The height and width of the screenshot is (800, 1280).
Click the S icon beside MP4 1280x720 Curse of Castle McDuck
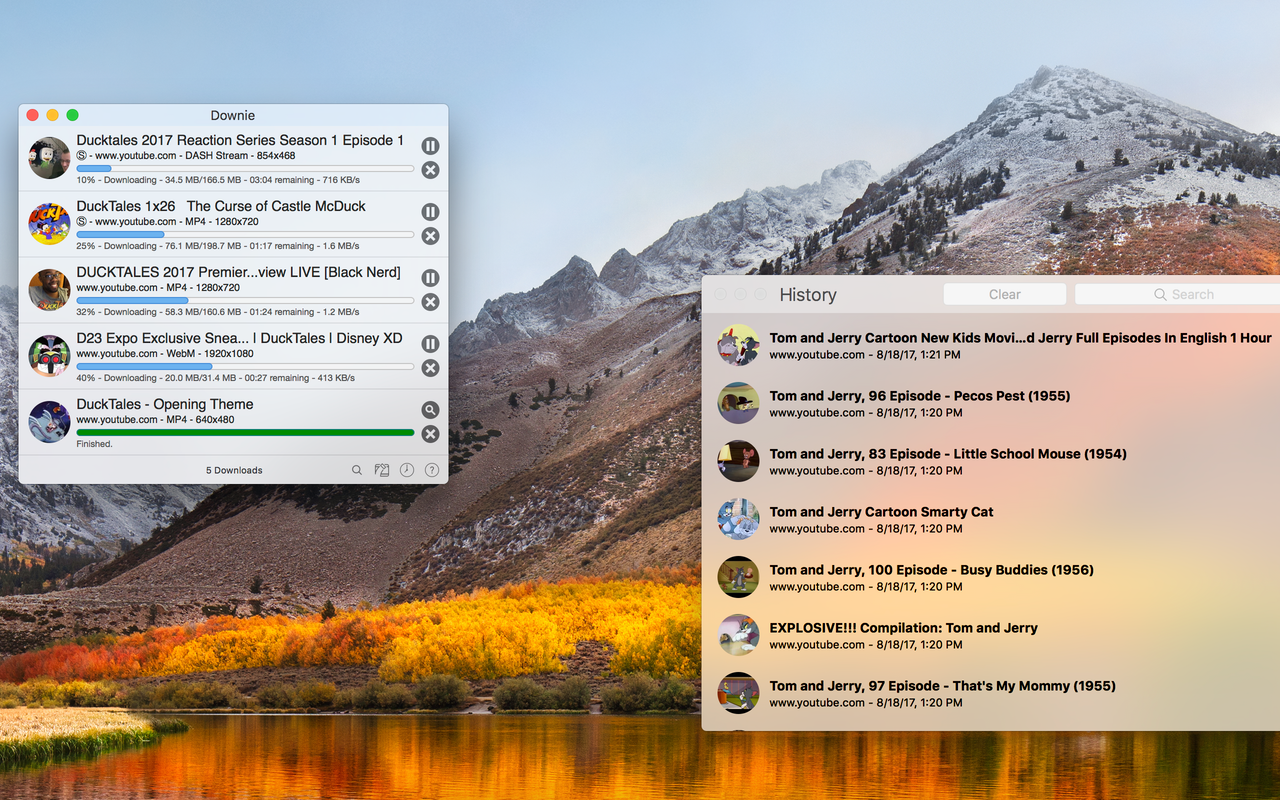click(82, 222)
